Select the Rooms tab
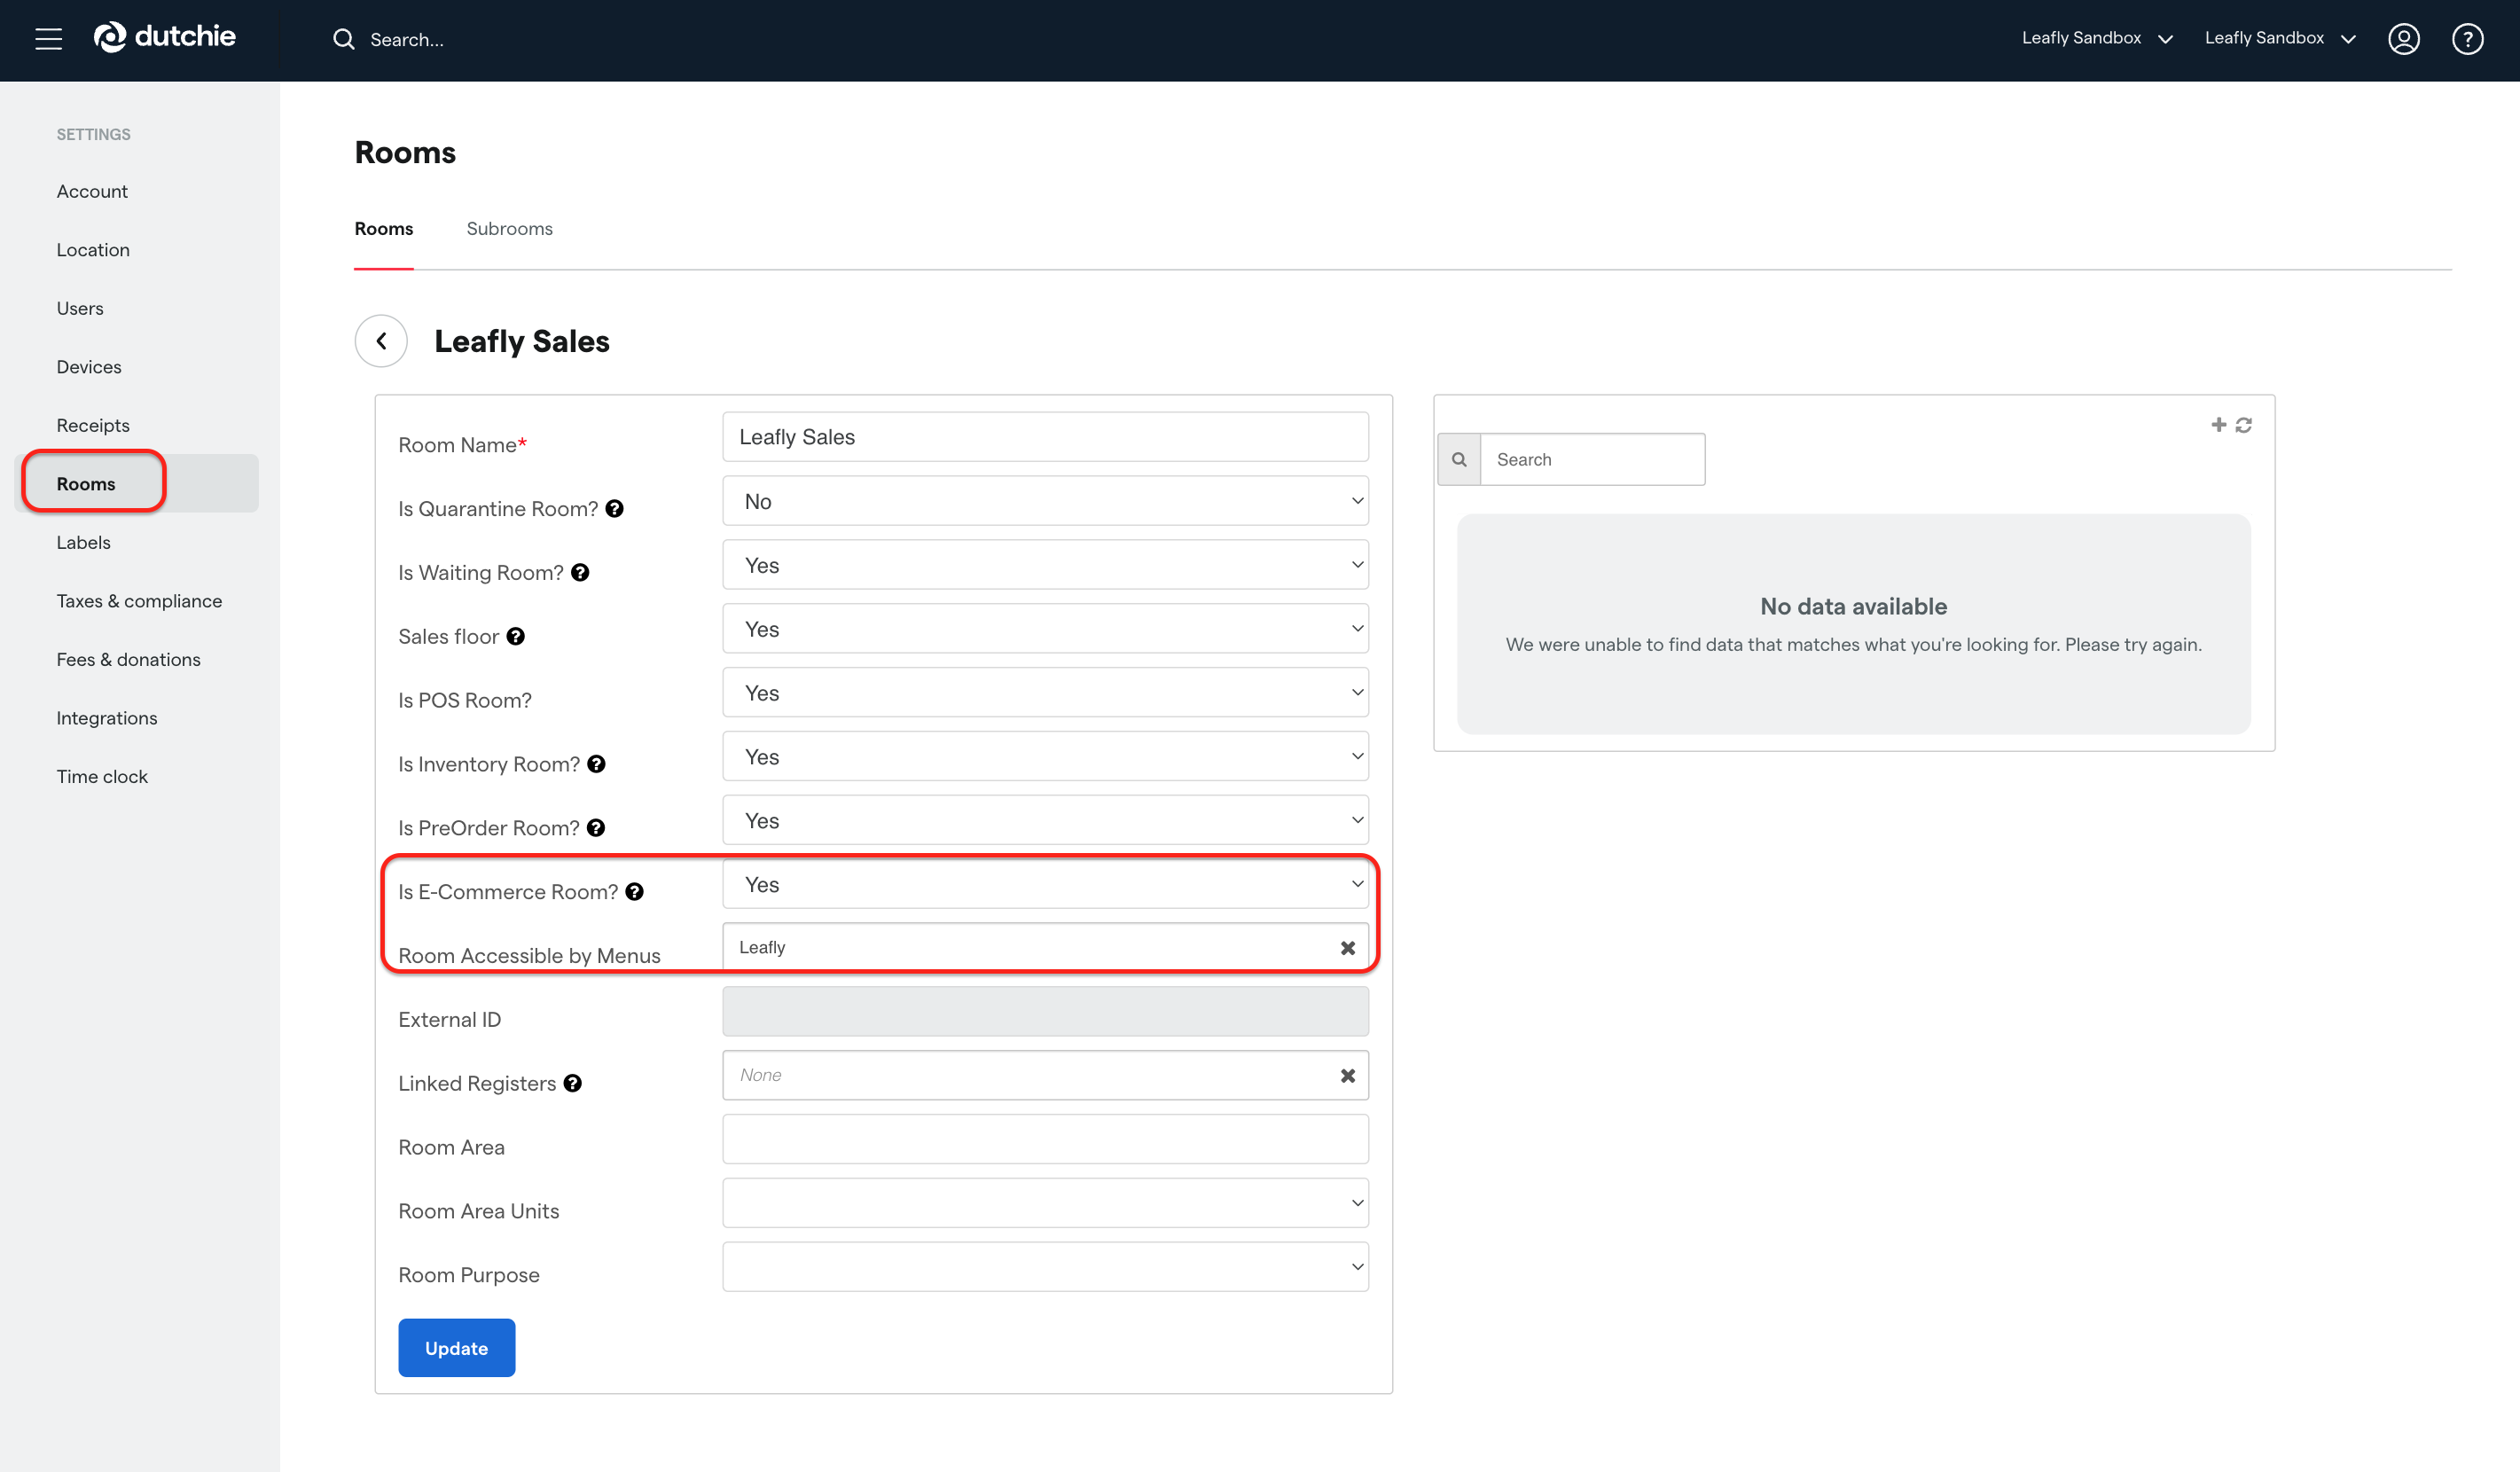Image resolution: width=2520 pixels, height=1472 pixels. (x=383, y=229)
